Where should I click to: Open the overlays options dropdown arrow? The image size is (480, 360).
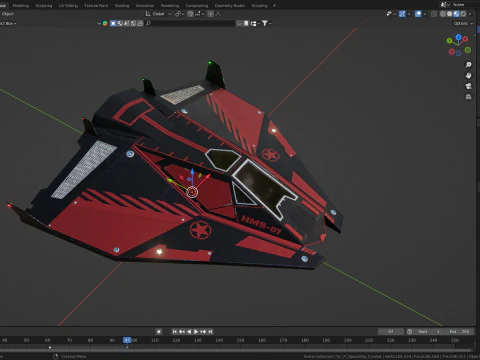click(x=425, y=14)
